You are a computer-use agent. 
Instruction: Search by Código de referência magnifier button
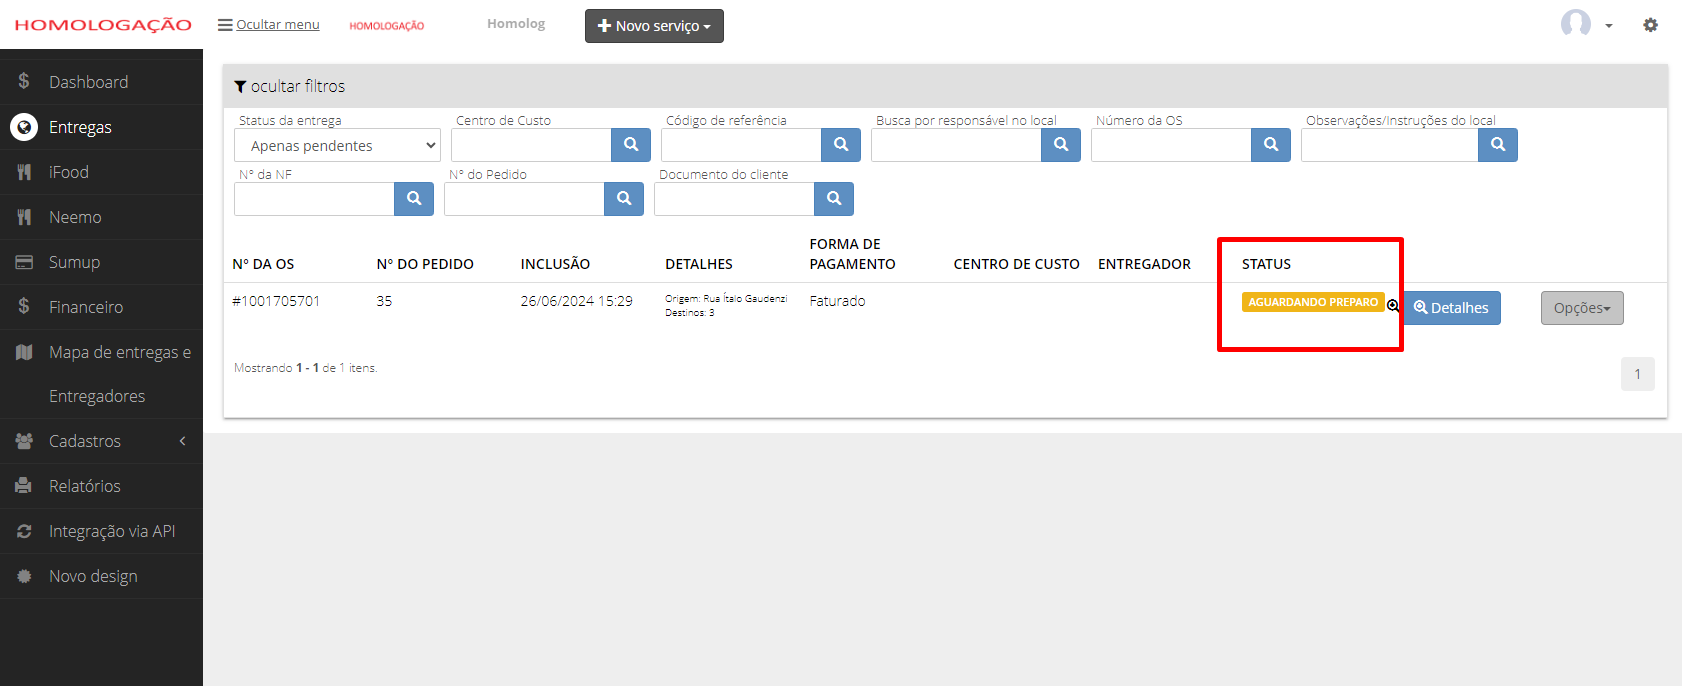click(841, 145)
